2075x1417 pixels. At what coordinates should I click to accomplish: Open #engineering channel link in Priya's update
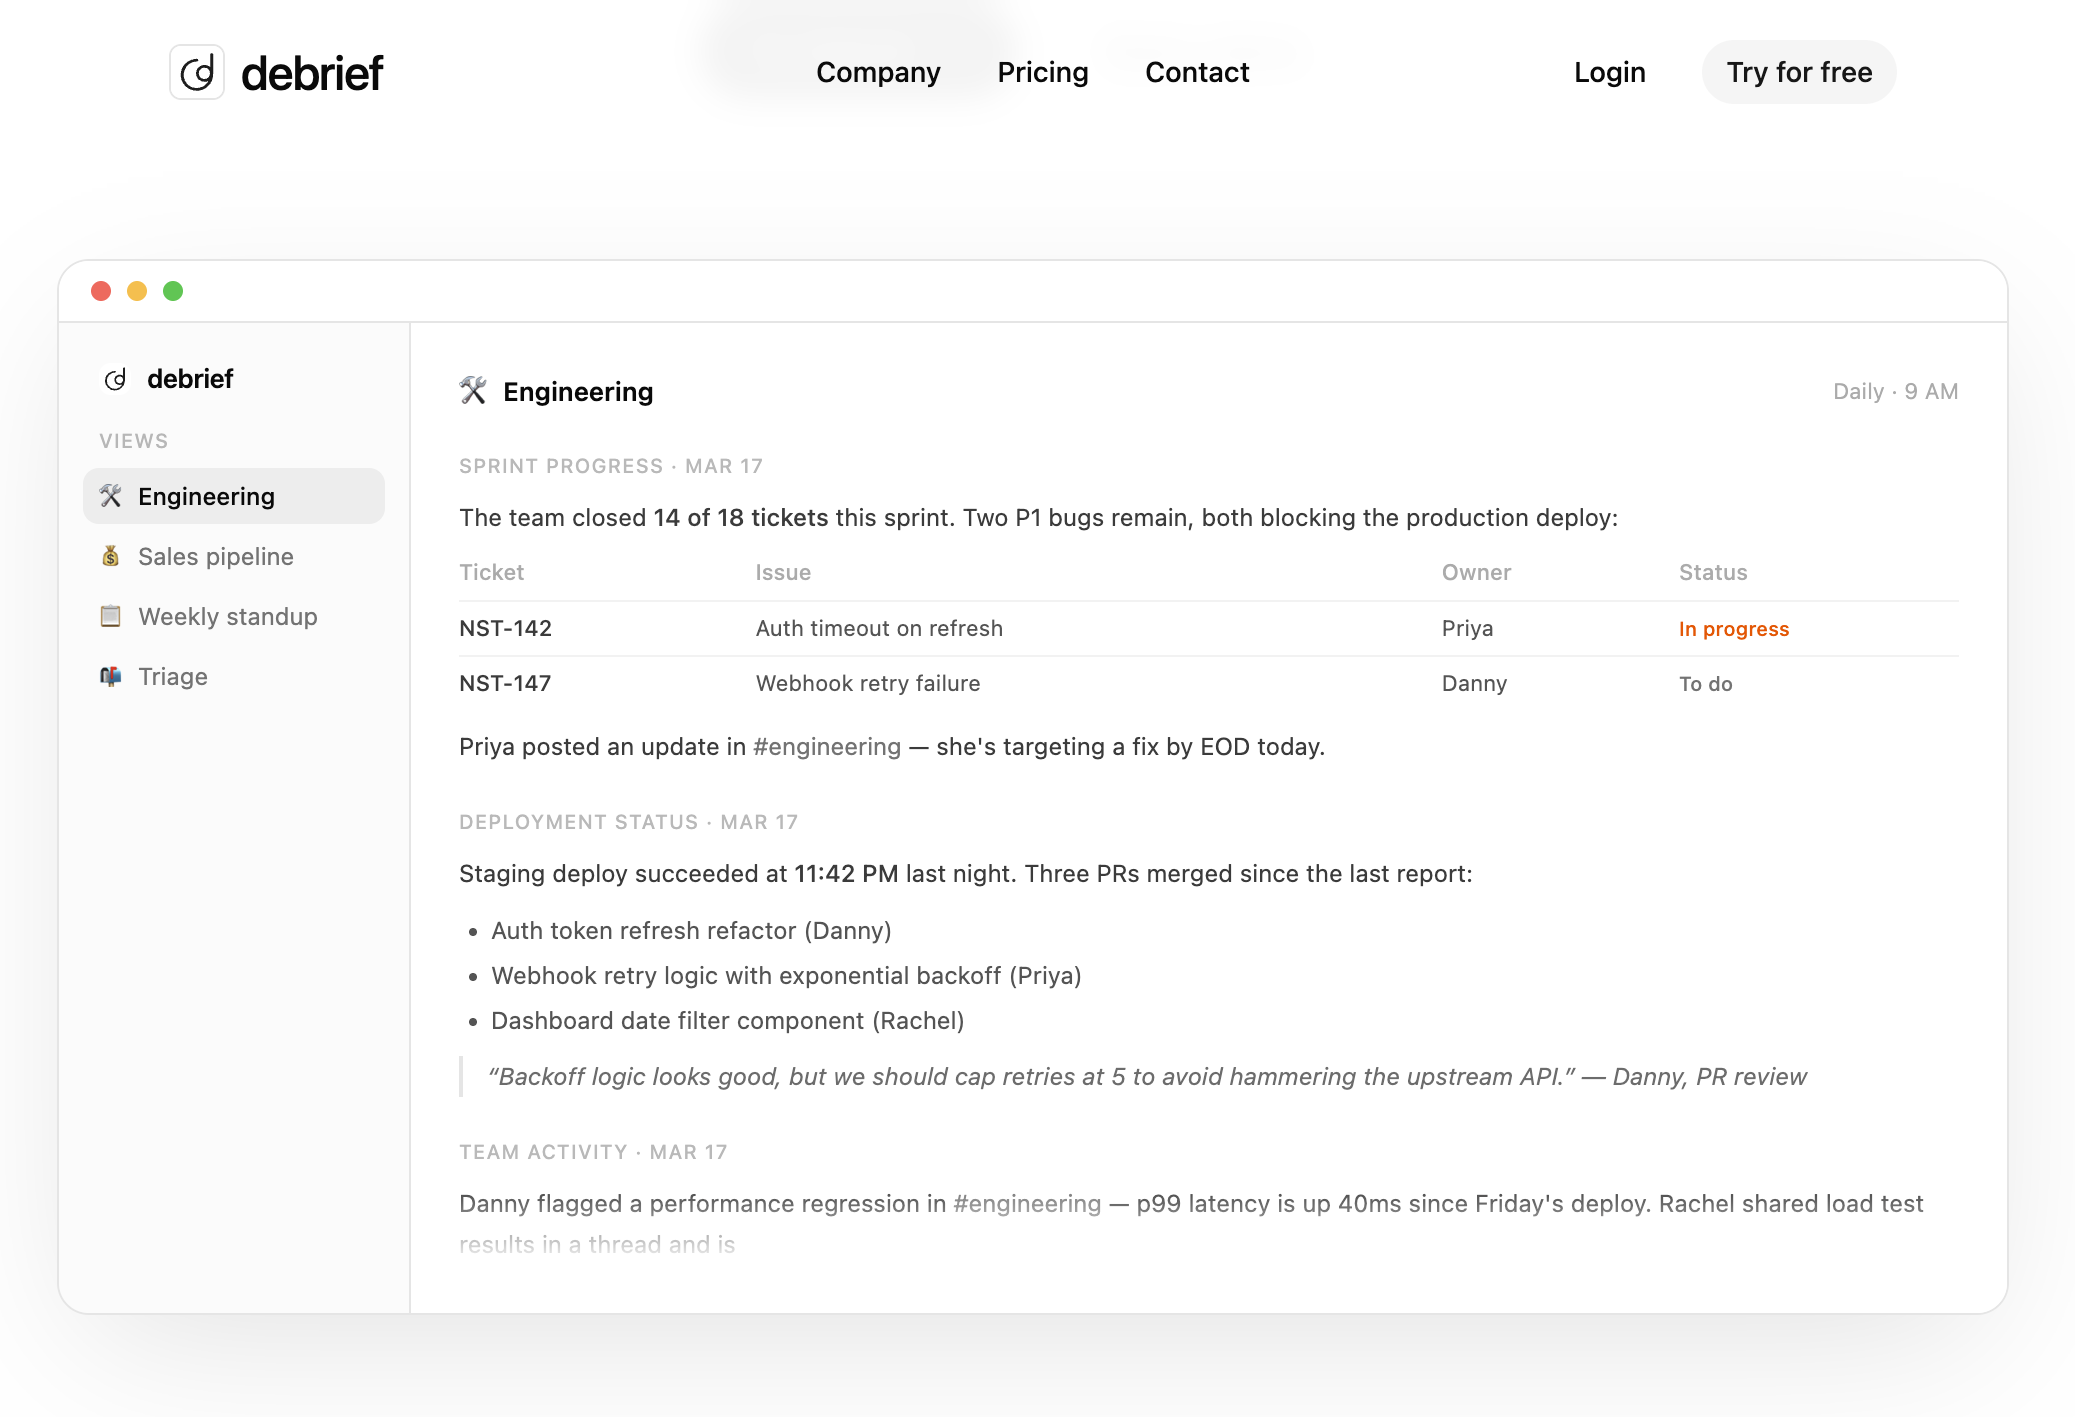click(x=827, y=747)
